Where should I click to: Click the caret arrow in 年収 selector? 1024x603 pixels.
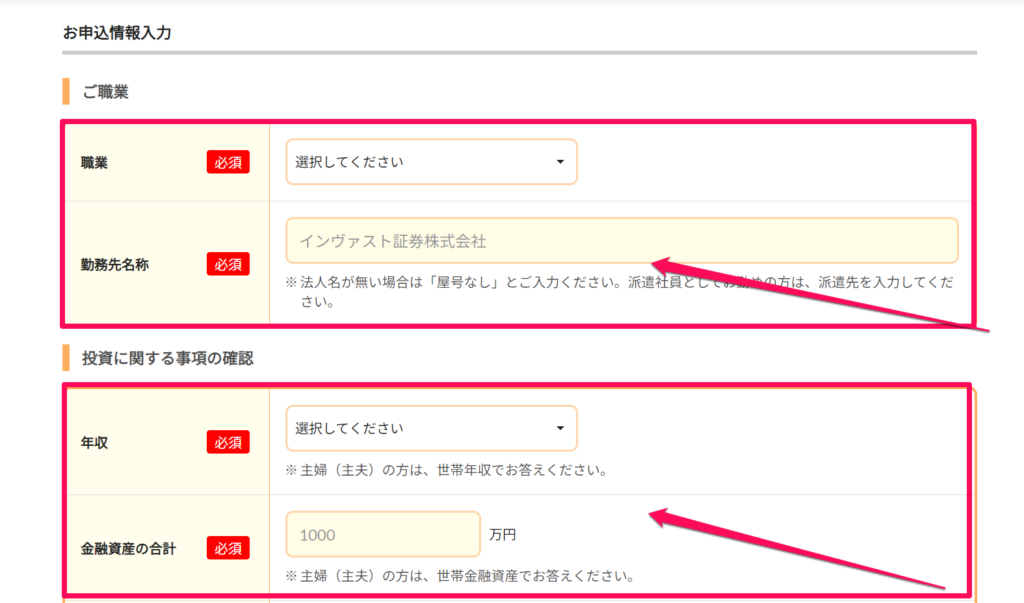(560, 429)
